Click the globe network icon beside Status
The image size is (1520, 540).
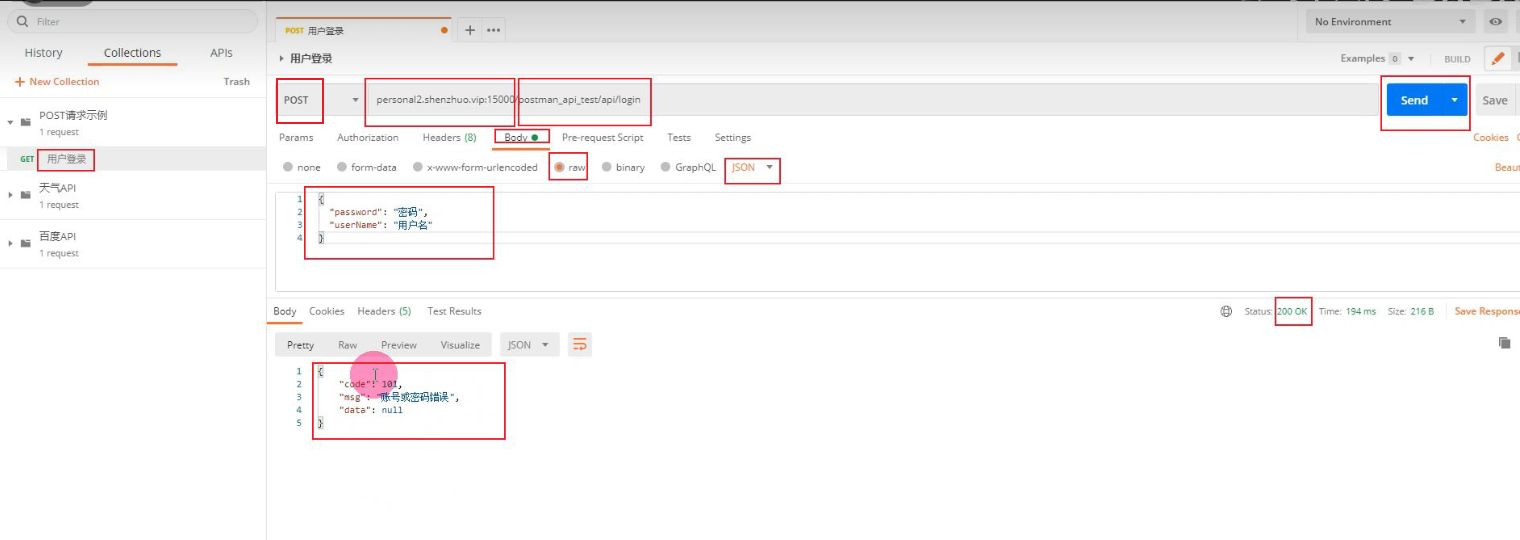[x=1226, y=312]
